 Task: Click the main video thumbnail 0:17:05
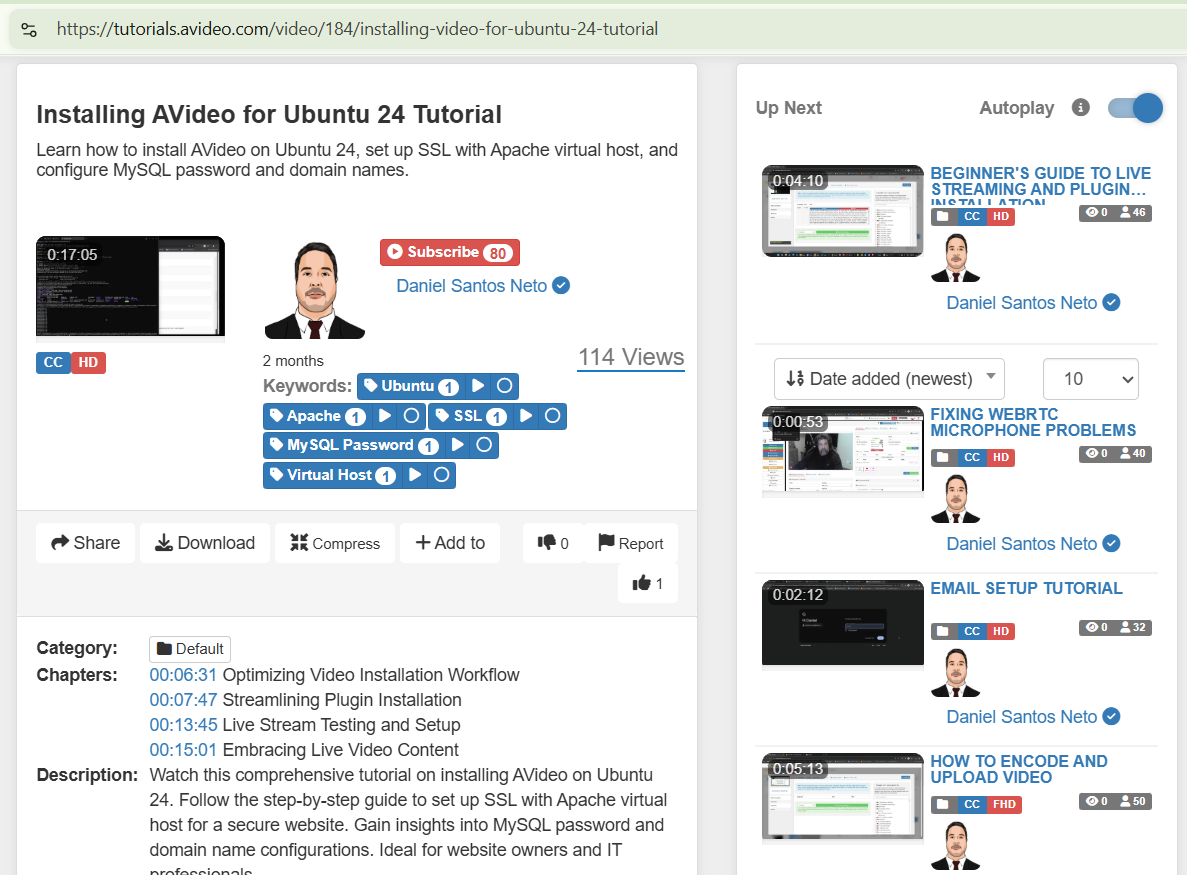point(130,286)
